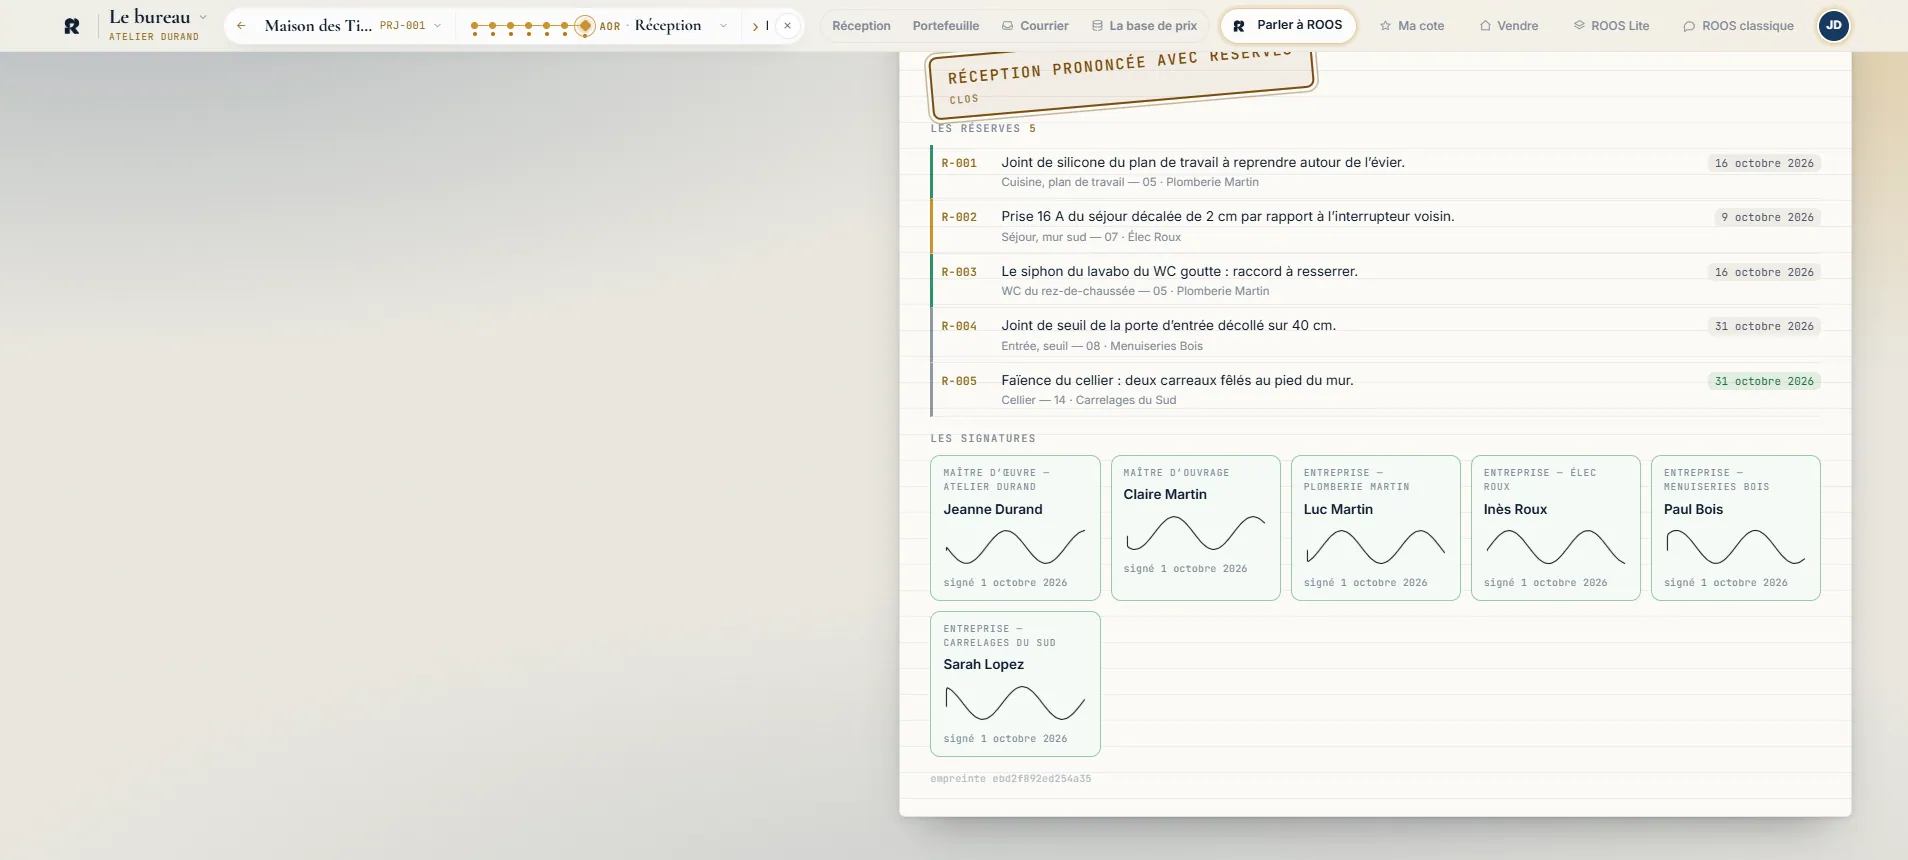Image resolution: width=1908 pixels, height=860 pixels.
Task: Select the Réception tab beside Portefeuille
Action: [861, 26]
